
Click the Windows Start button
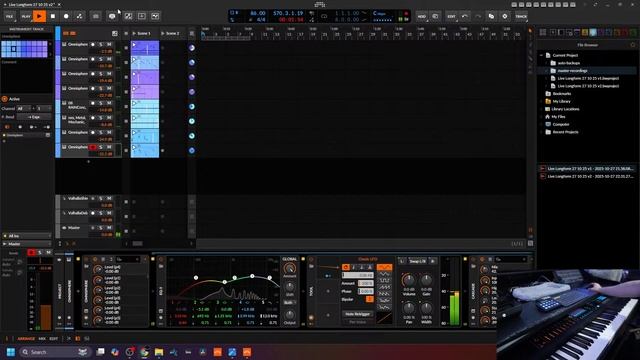point(11,352)
